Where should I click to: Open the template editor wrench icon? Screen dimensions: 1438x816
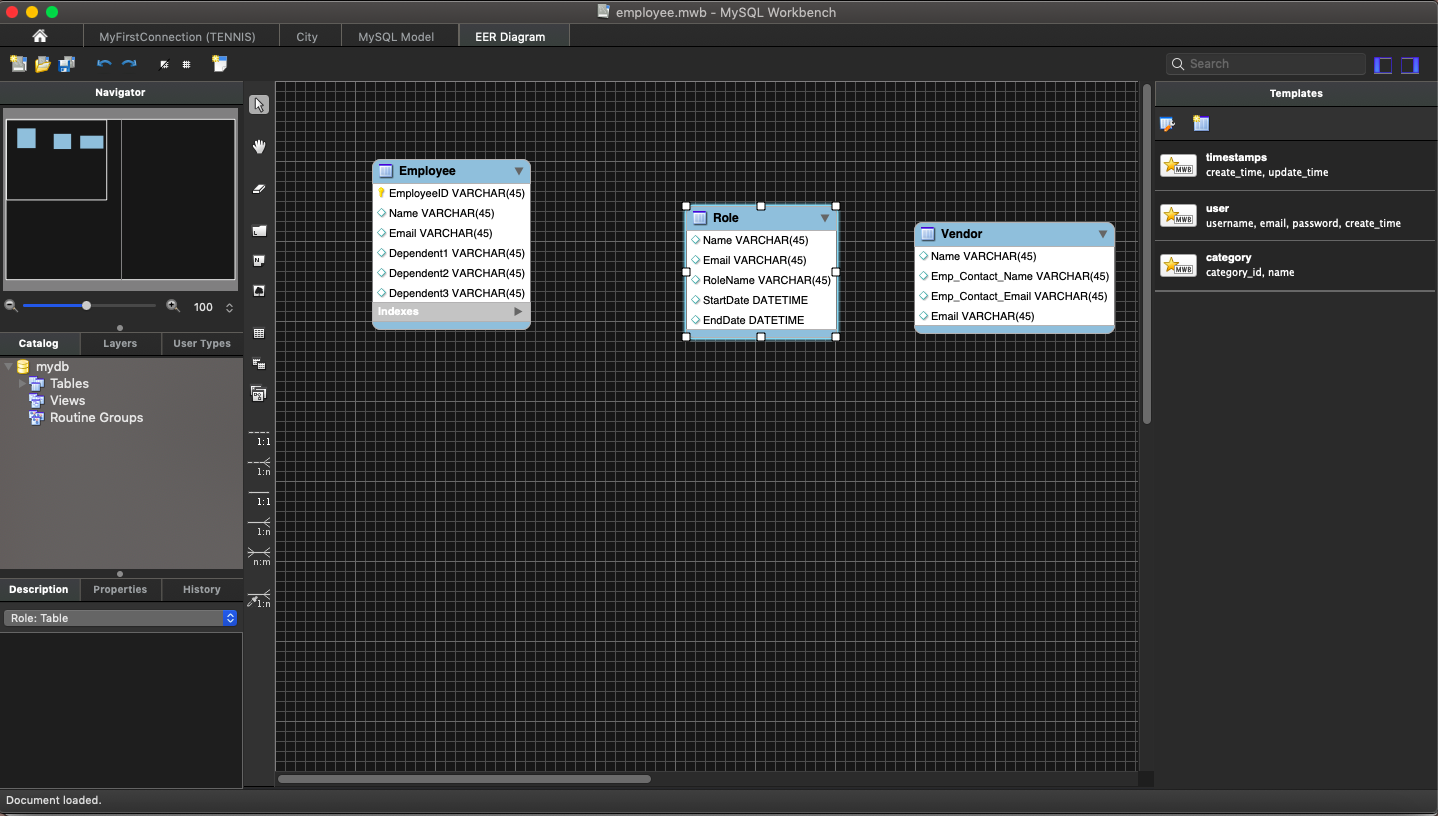[x=1167, y=124]
